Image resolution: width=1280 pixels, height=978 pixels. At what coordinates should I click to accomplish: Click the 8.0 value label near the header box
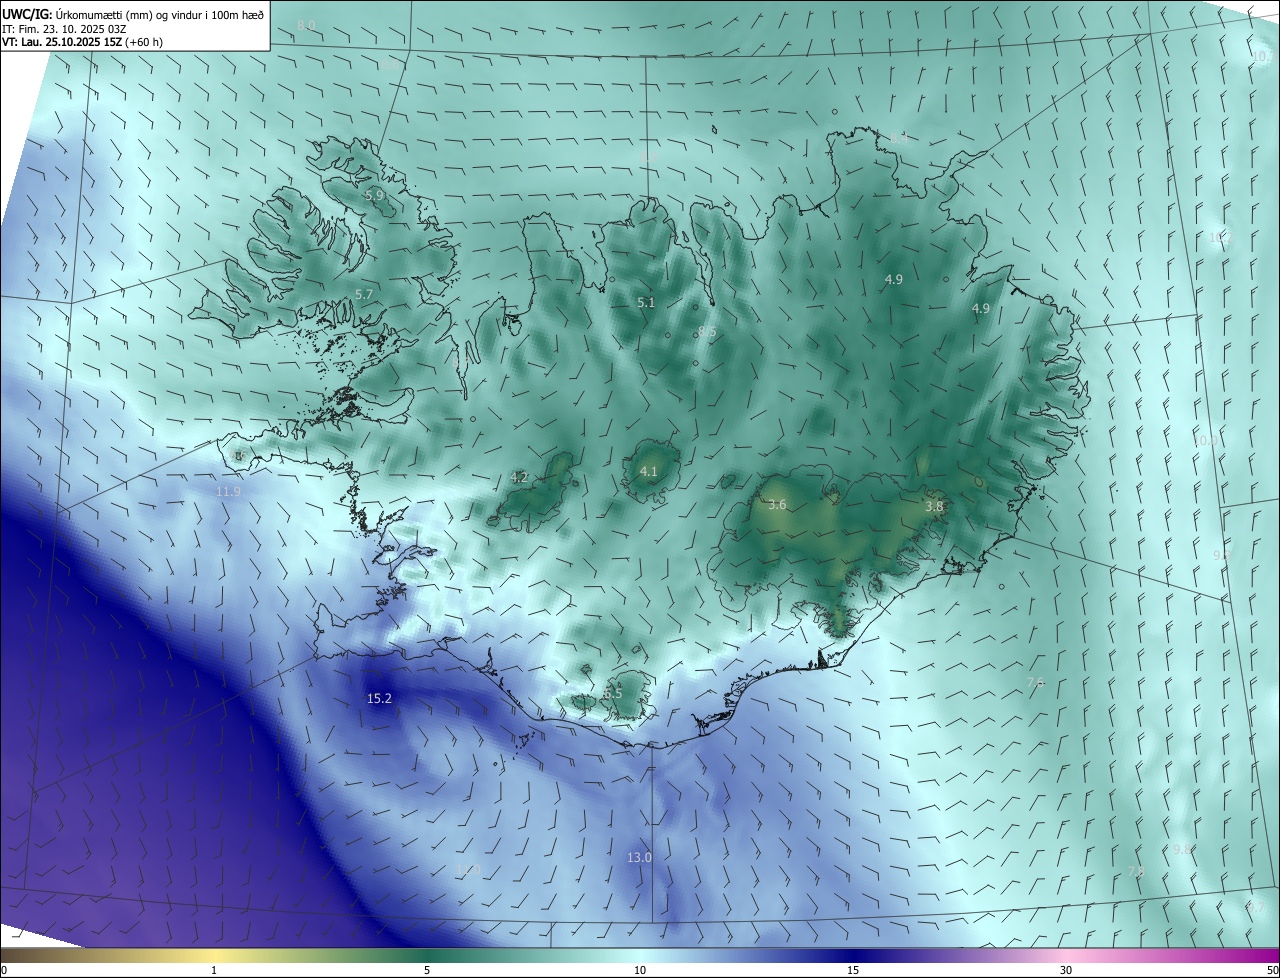306,24
